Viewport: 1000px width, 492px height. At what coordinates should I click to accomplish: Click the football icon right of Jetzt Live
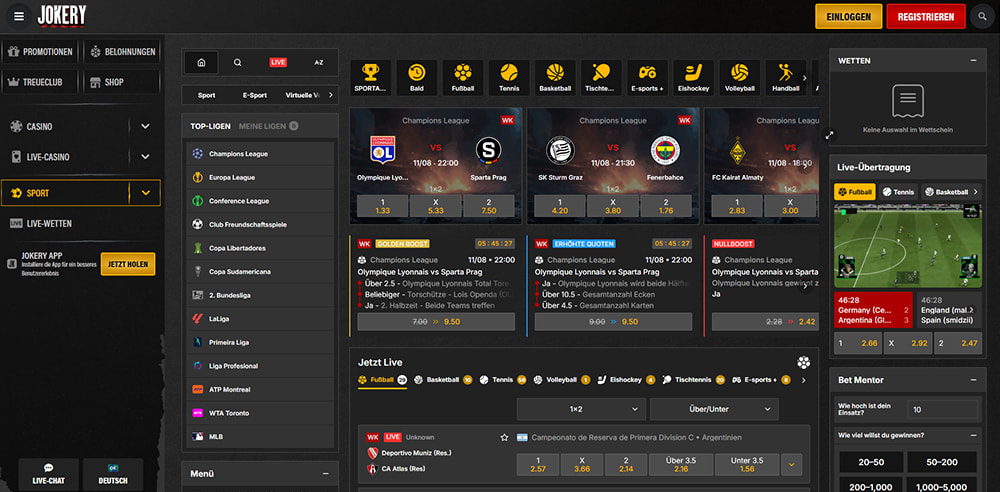[x=804, y=362]
